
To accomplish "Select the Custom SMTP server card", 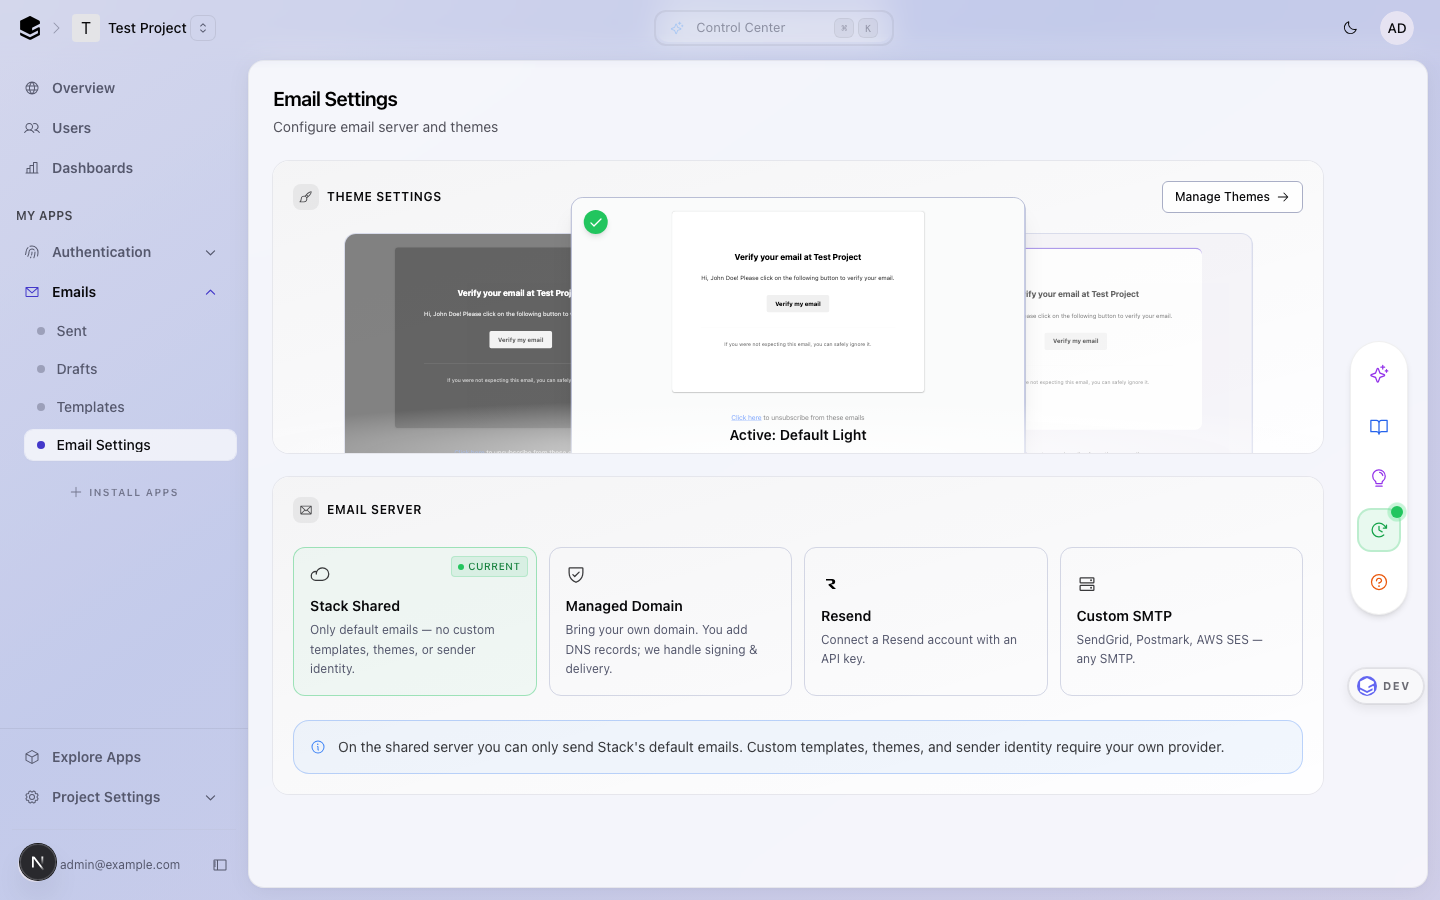I will tap(1181, 621).
